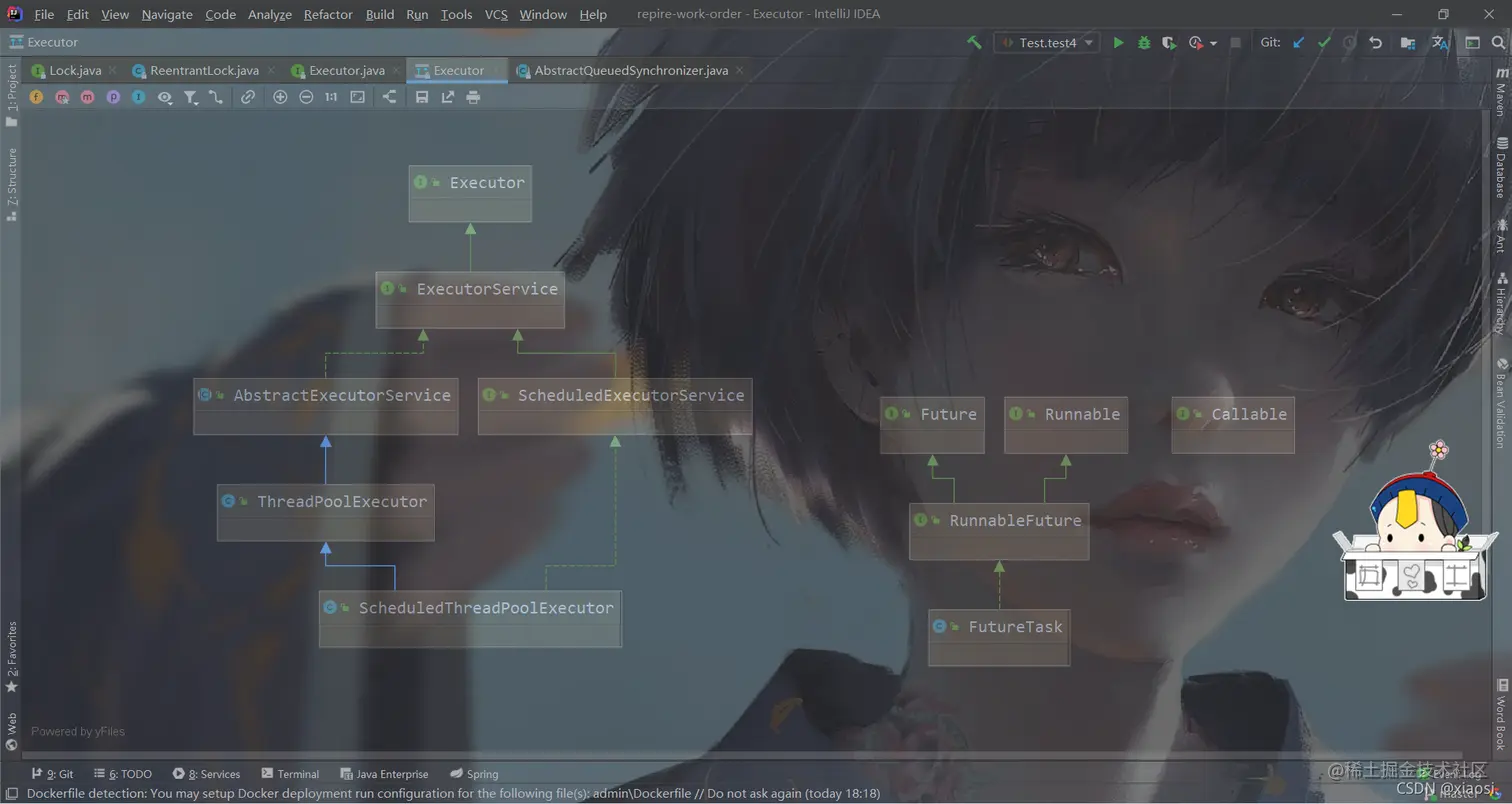This screenshot has width=1512, height=804.
Task: Update project with the blue Git arrow
Action: point(1298,43)
